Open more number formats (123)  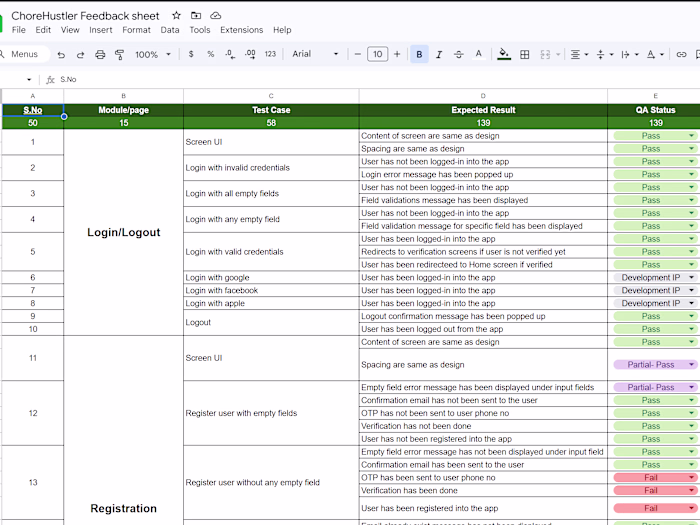270,54
